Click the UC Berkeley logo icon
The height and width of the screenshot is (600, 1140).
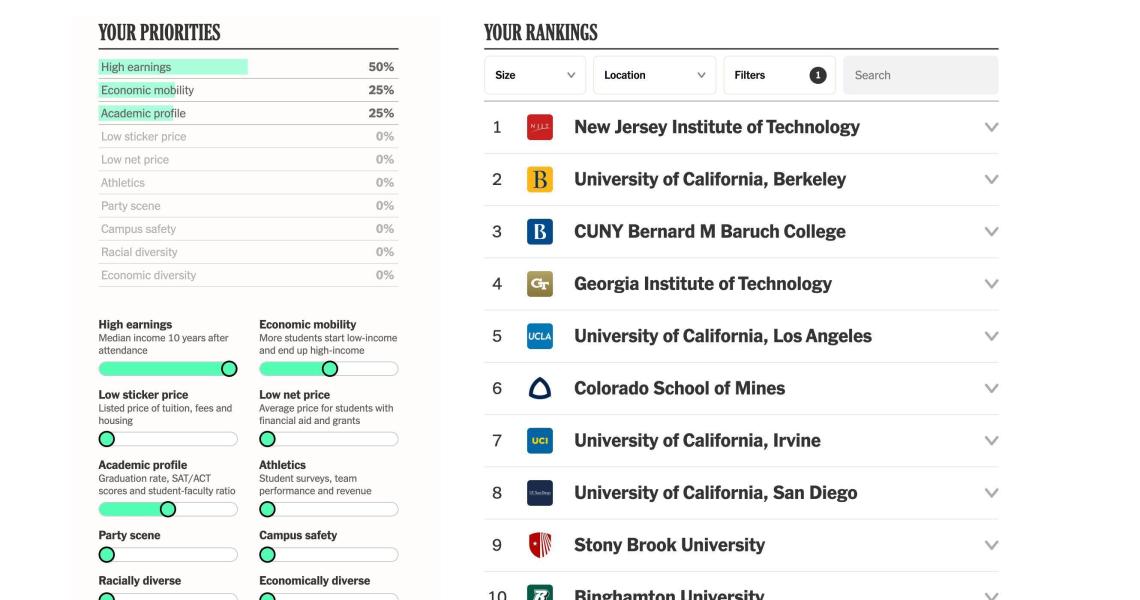click(x=539, y=180)
